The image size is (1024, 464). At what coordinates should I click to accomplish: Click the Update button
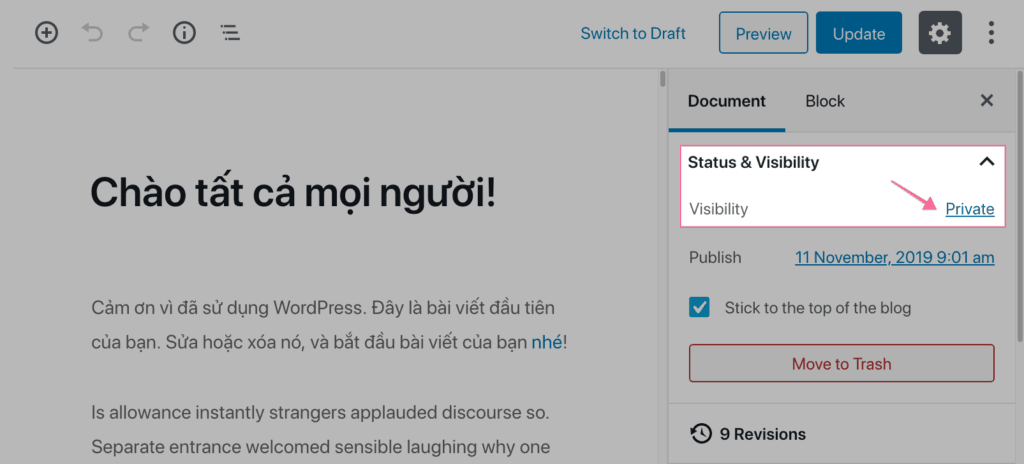coord(859,33)
